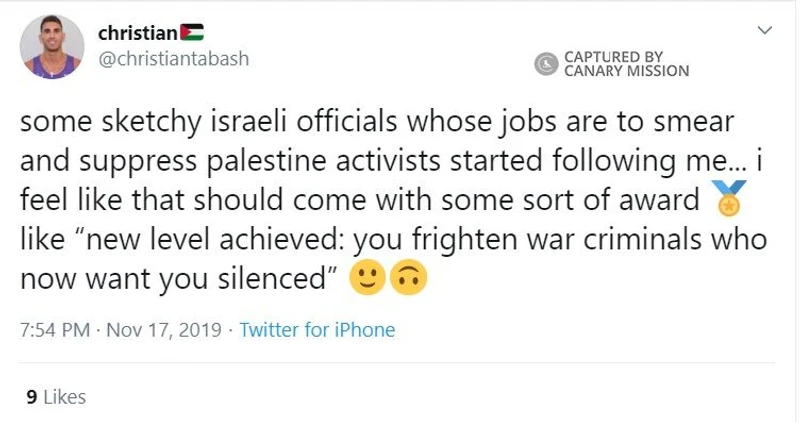Click the upside-down face emoji

[x=408, y=278]
